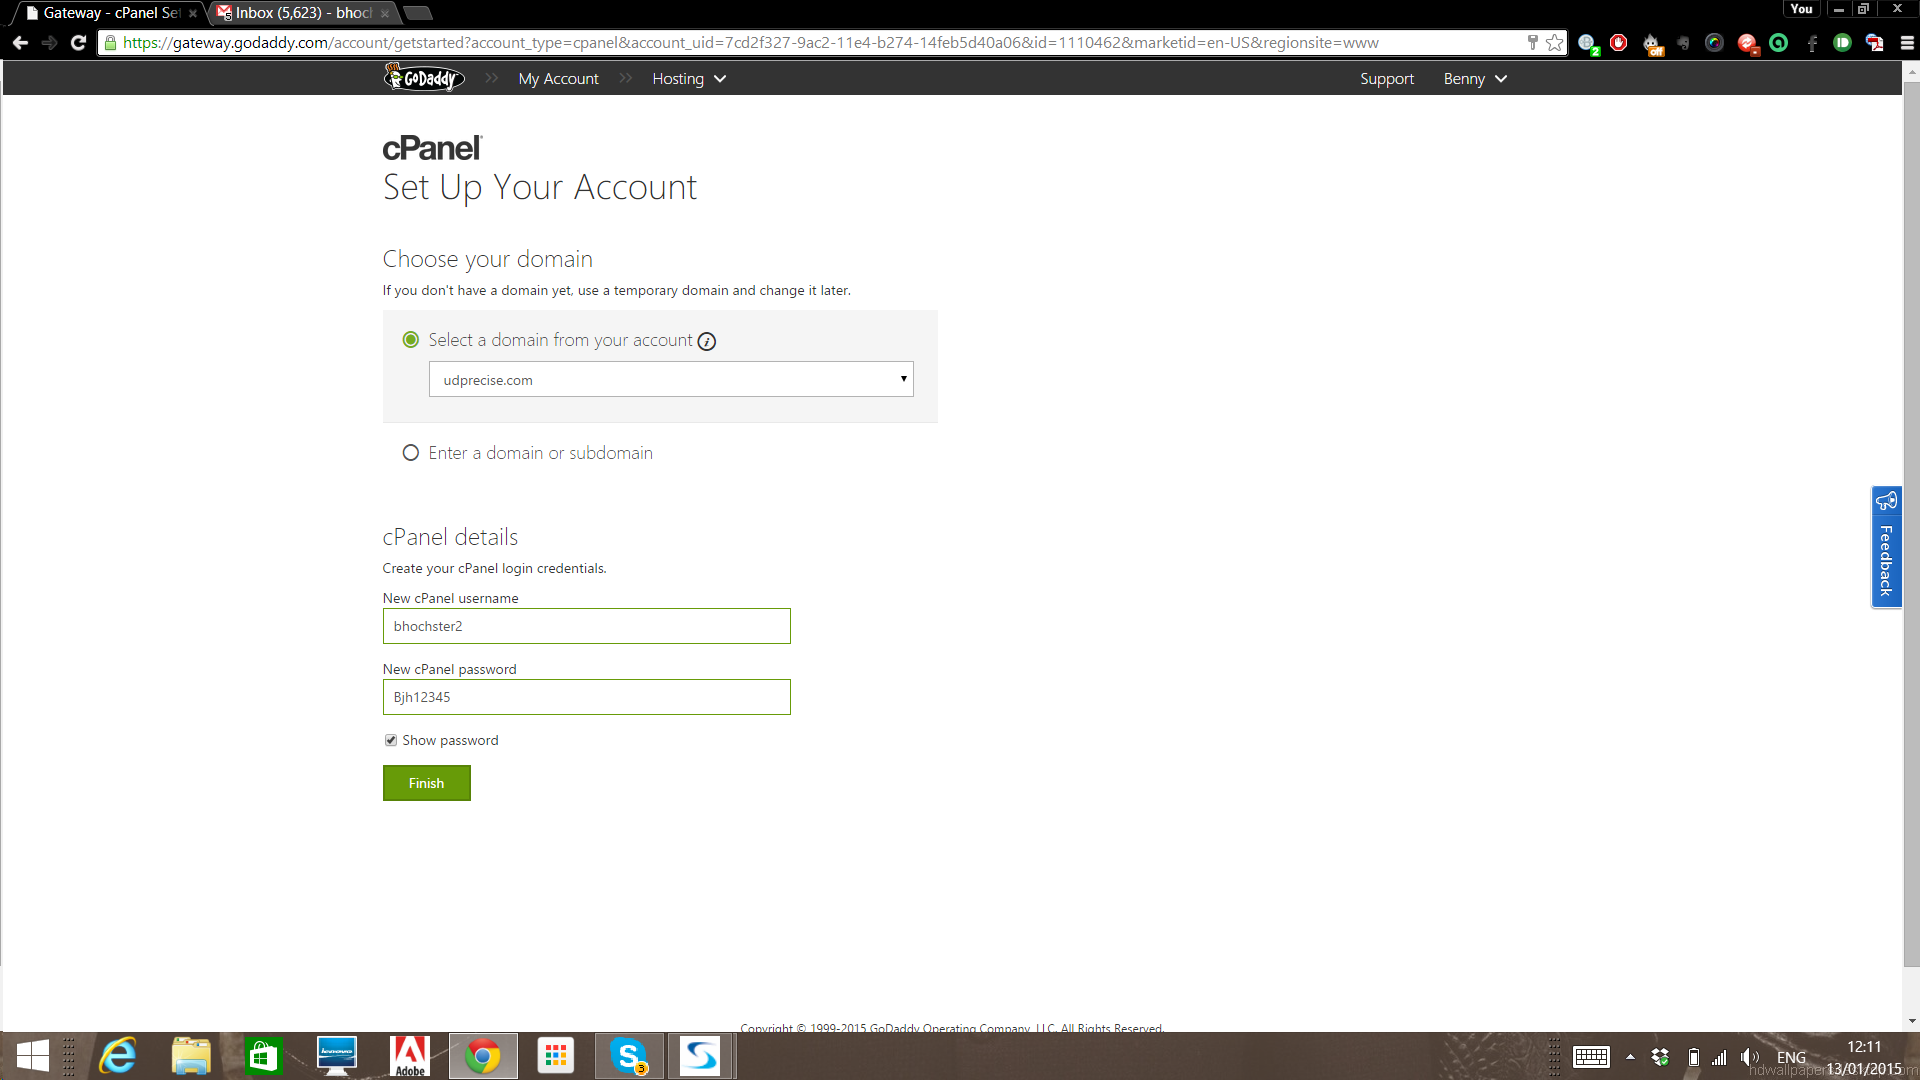The width and height of the screenshot is (1920, 1080).
Task: Open the Support link
Action: [x=1386, y=79]
